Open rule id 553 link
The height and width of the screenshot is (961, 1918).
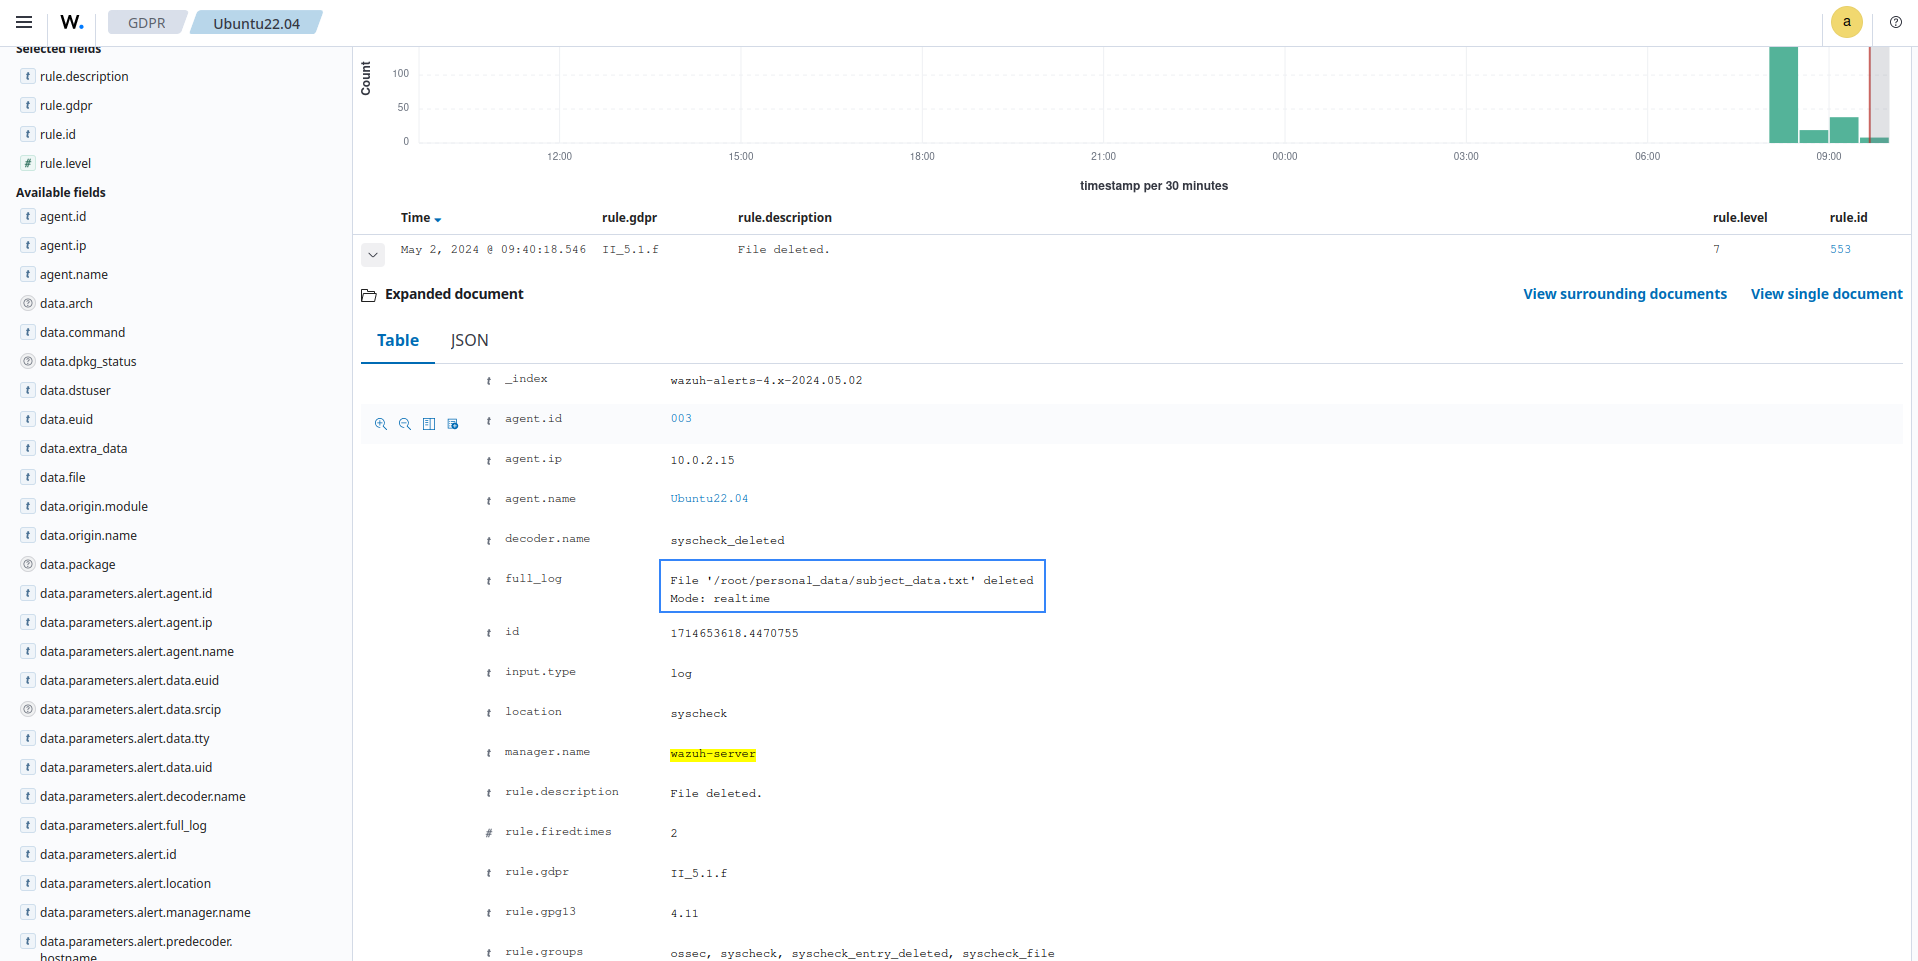(x=1840, y=250)
